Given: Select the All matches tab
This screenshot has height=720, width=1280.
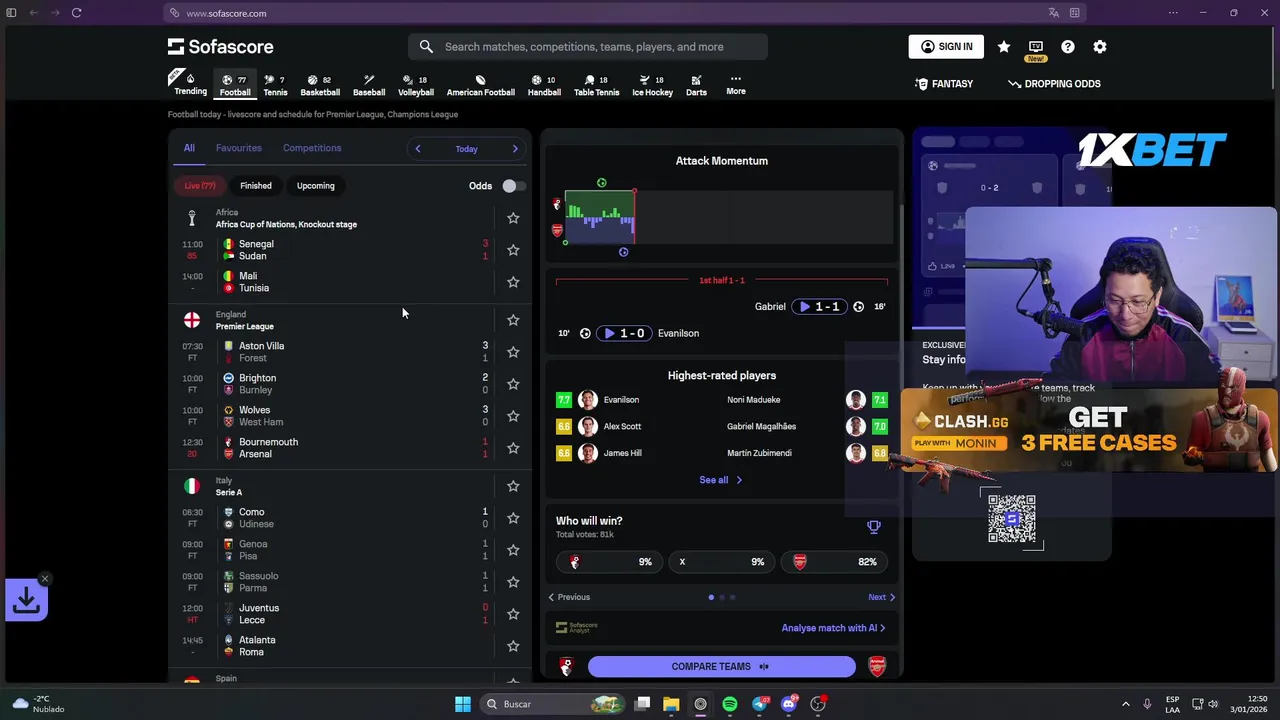Looking at the screenshot, I should [x=189, y=148].
